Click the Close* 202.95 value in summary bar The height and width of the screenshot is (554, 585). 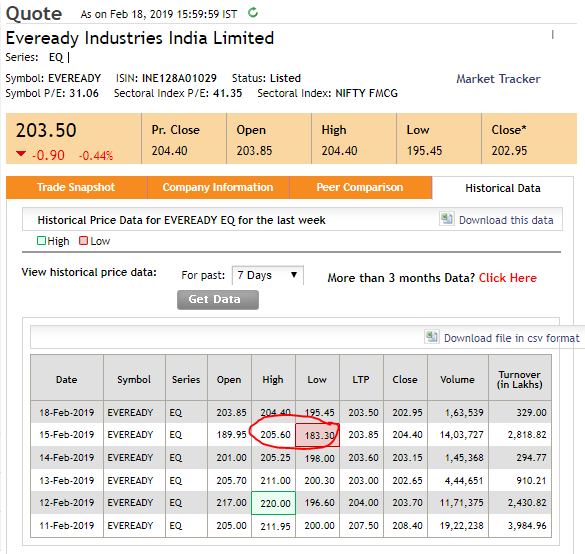click(509, 151)
